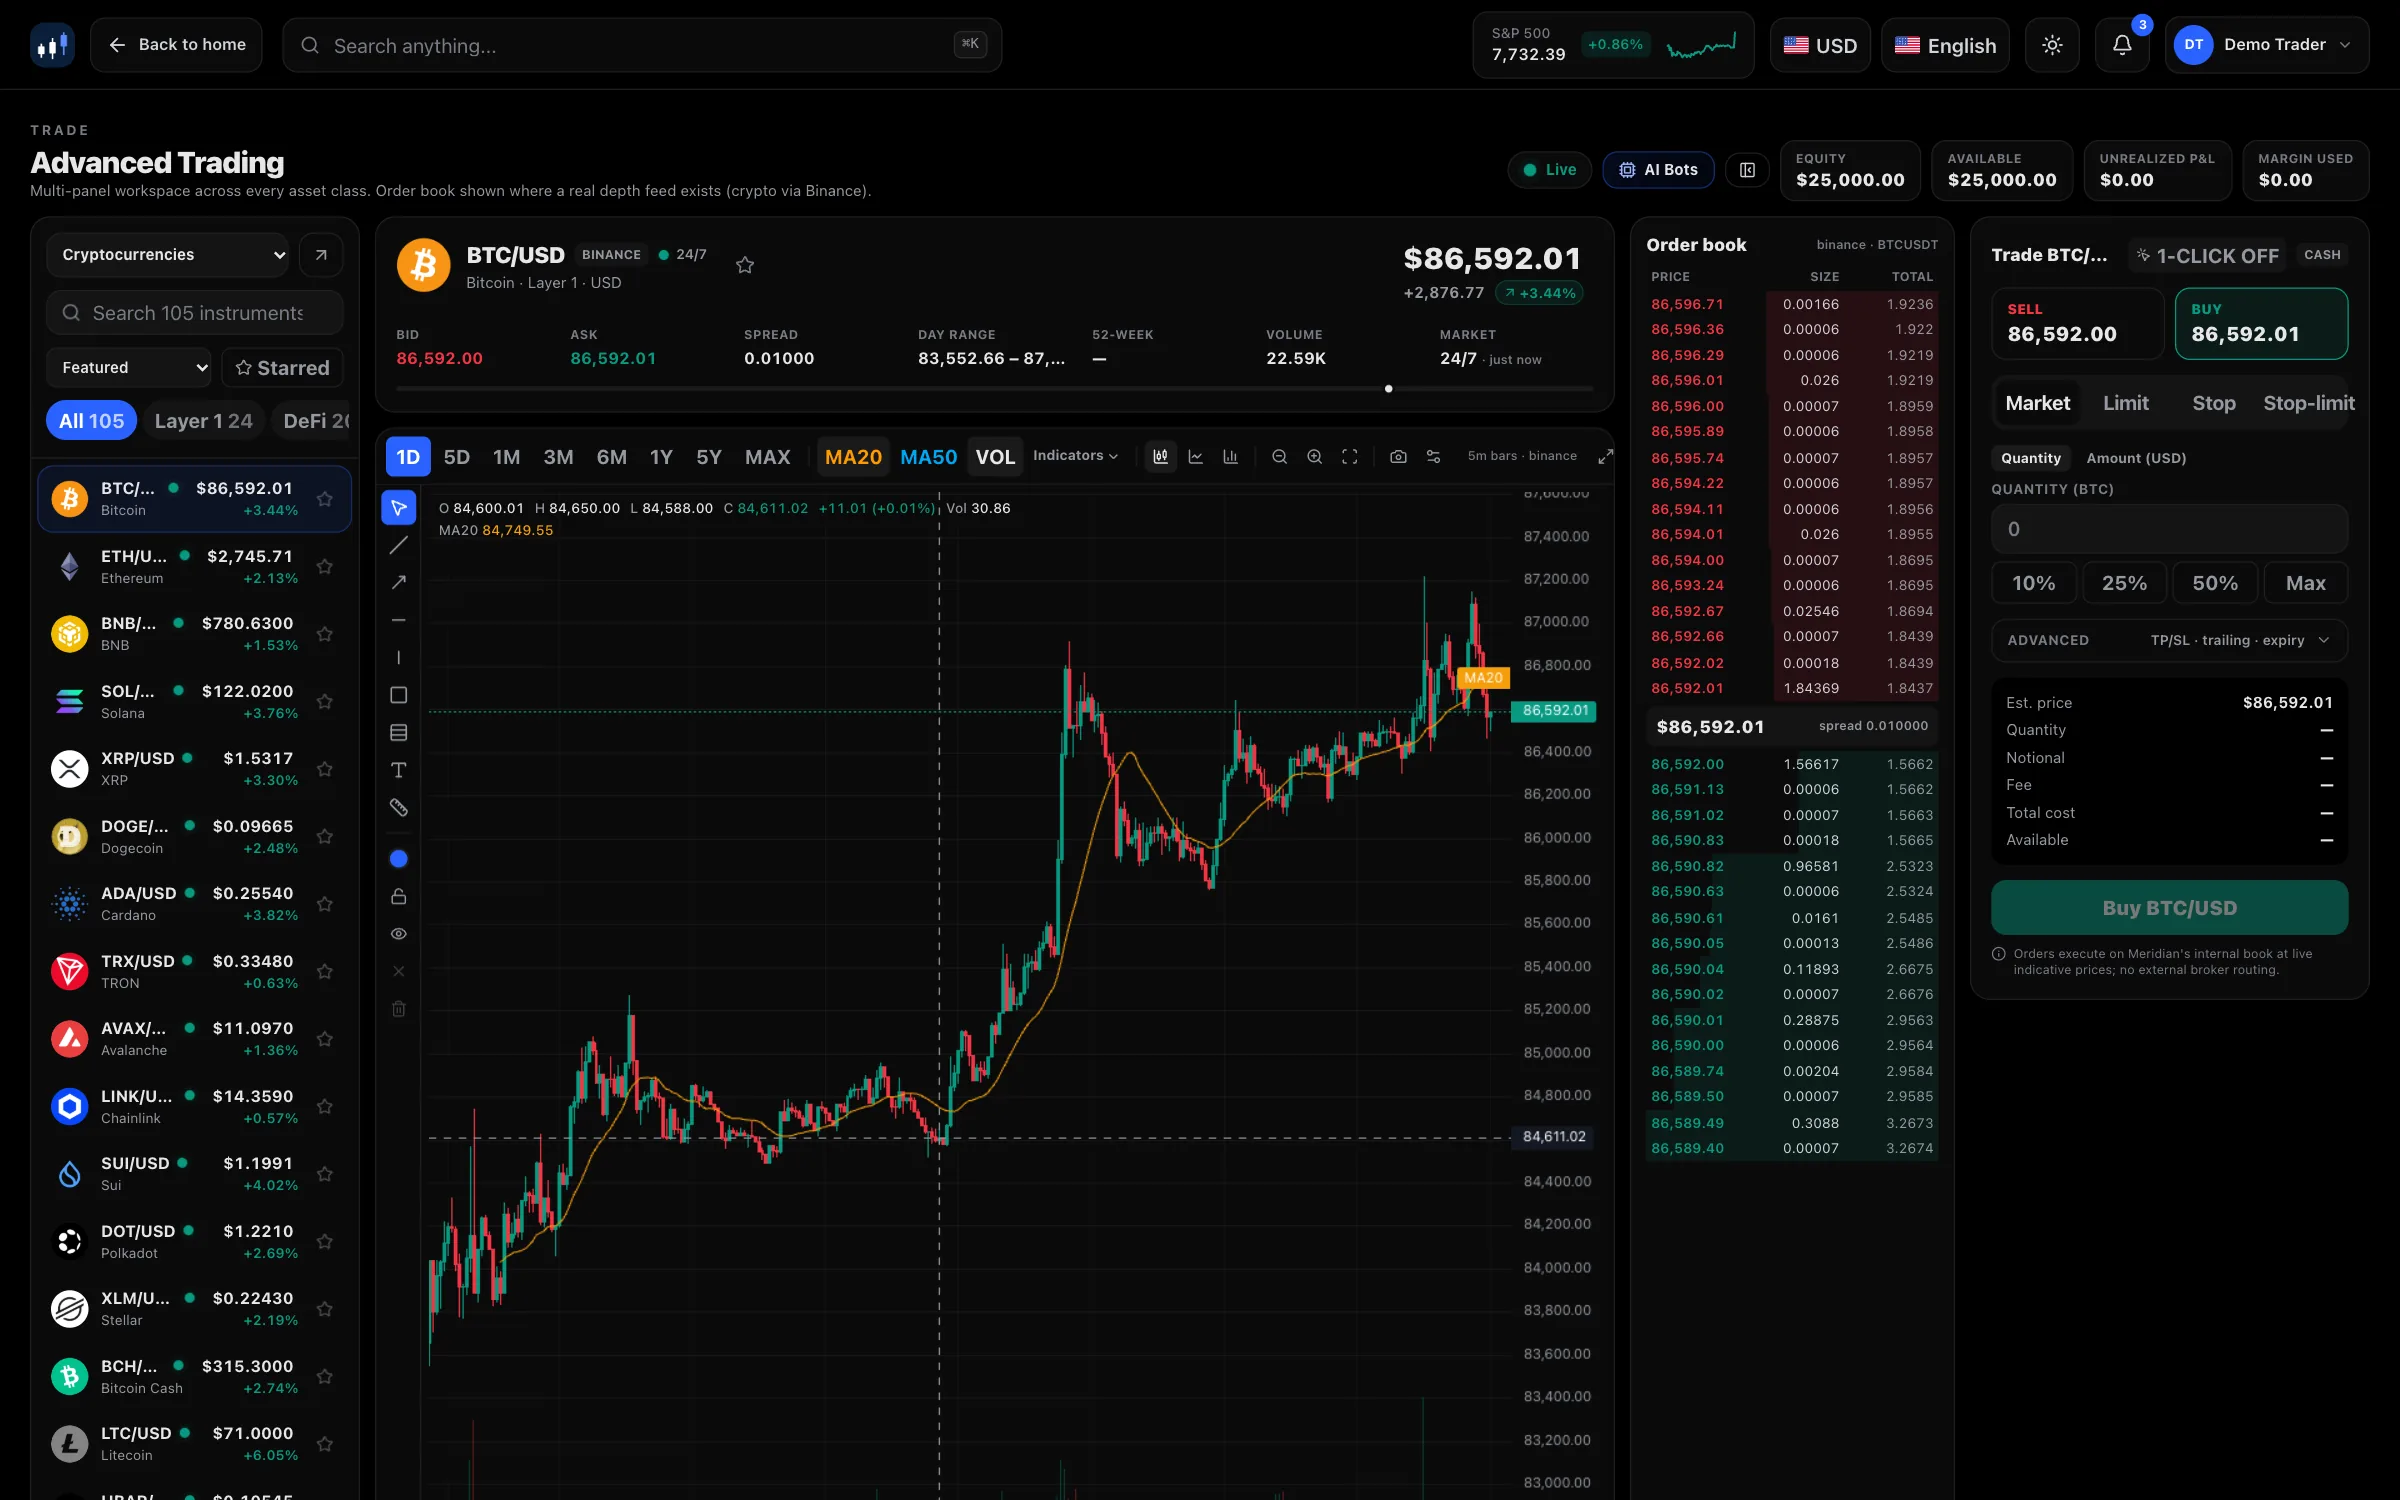Open the Demo Trader account menu
The image size is (2400, 1500).
coord(2267,45)
